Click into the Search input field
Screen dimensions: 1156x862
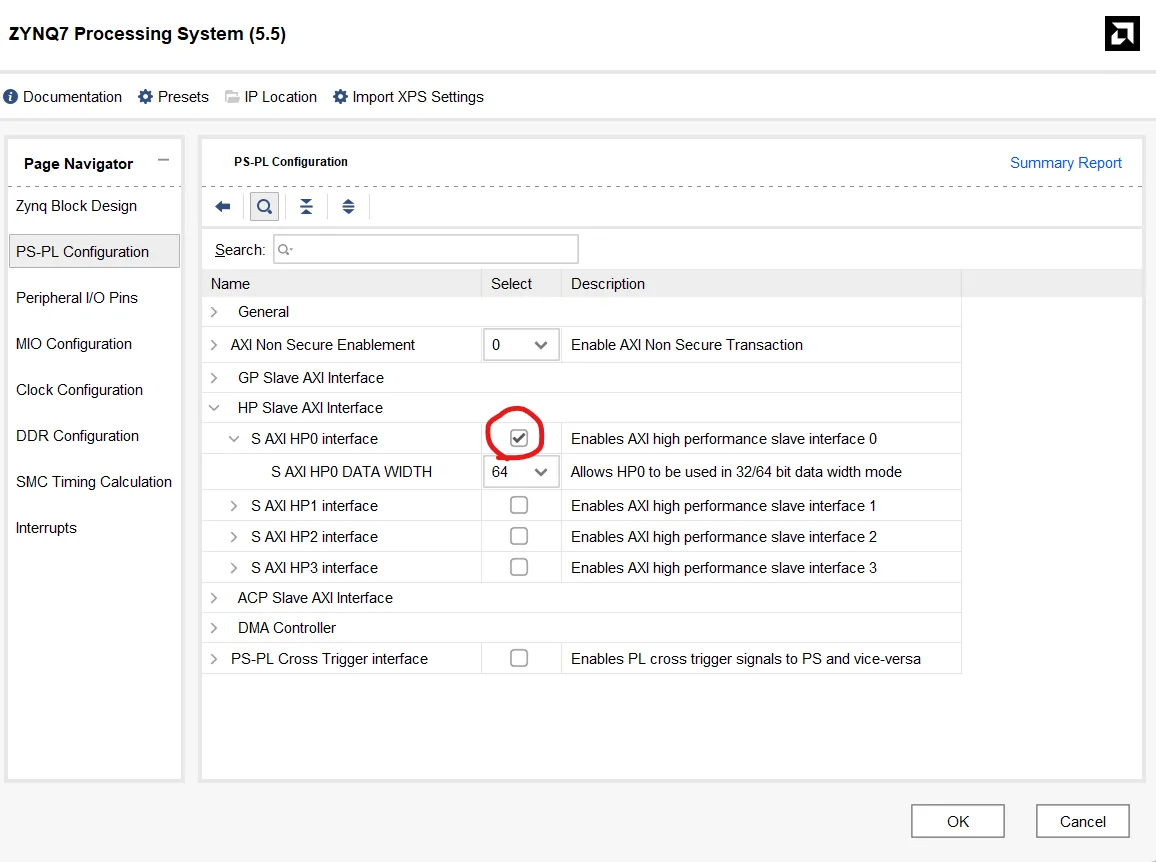click(425, 249)
